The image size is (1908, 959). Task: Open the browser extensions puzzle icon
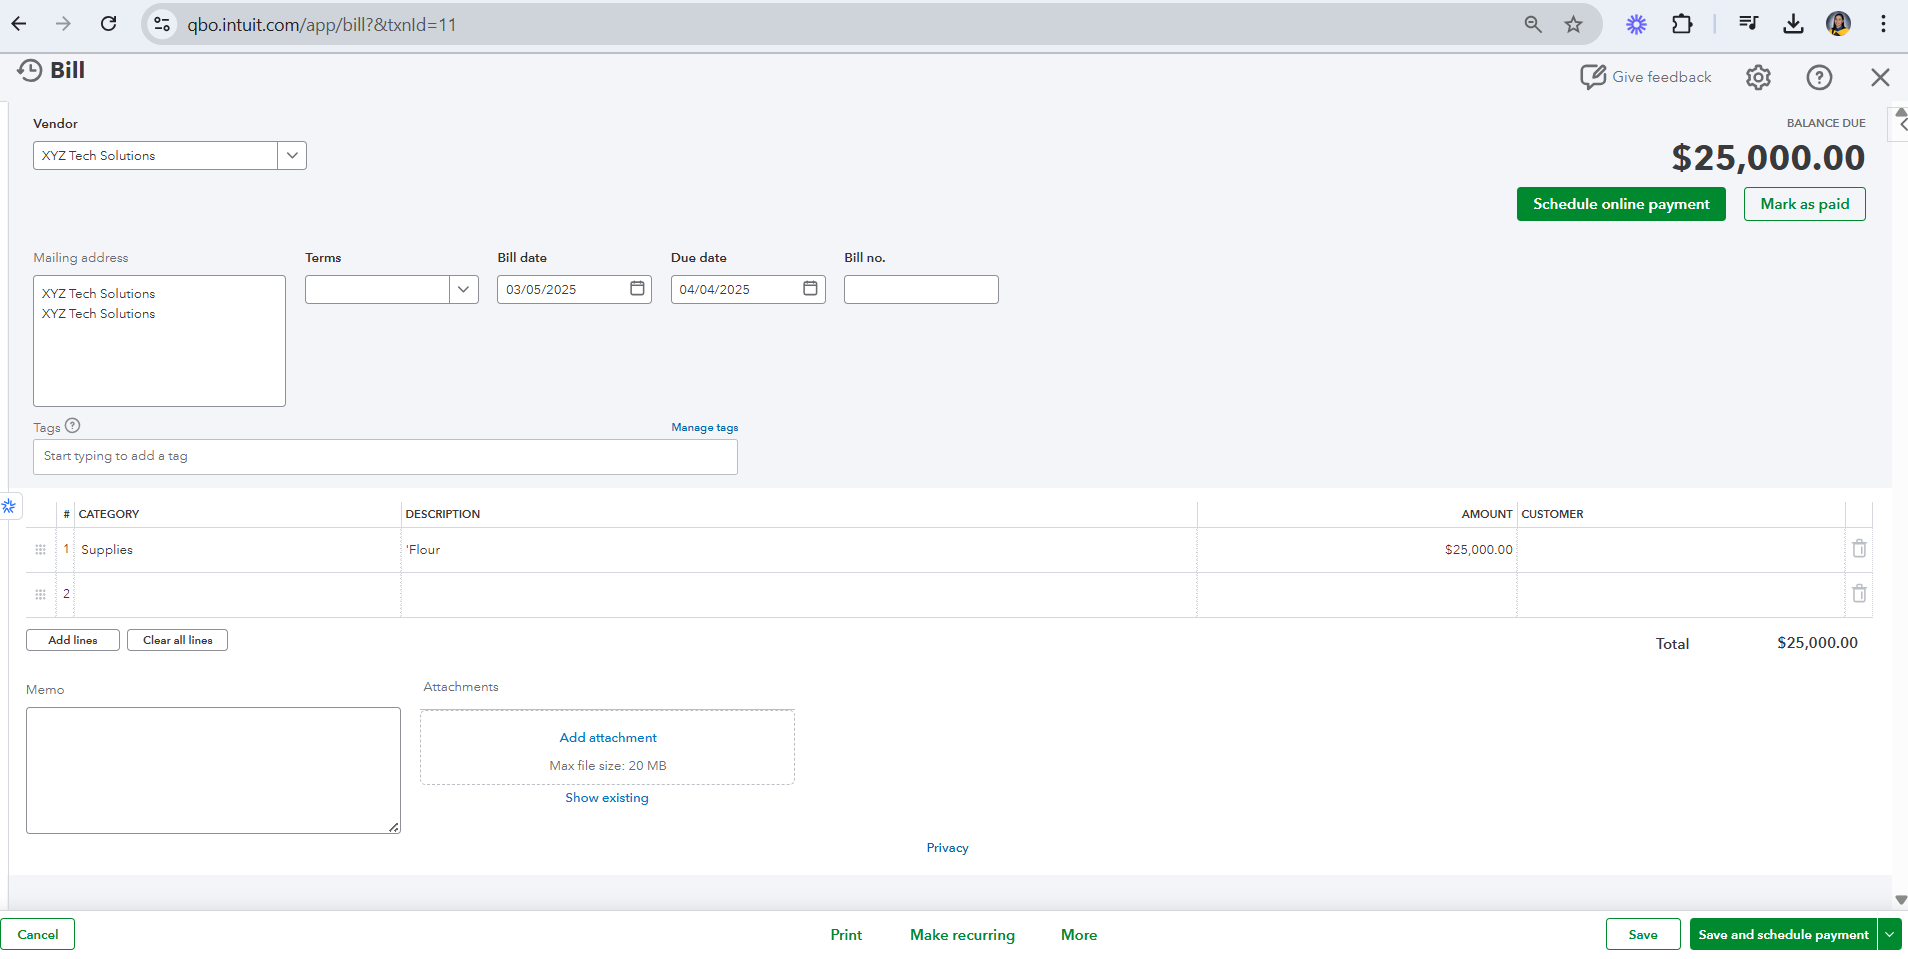[1682, 24]
